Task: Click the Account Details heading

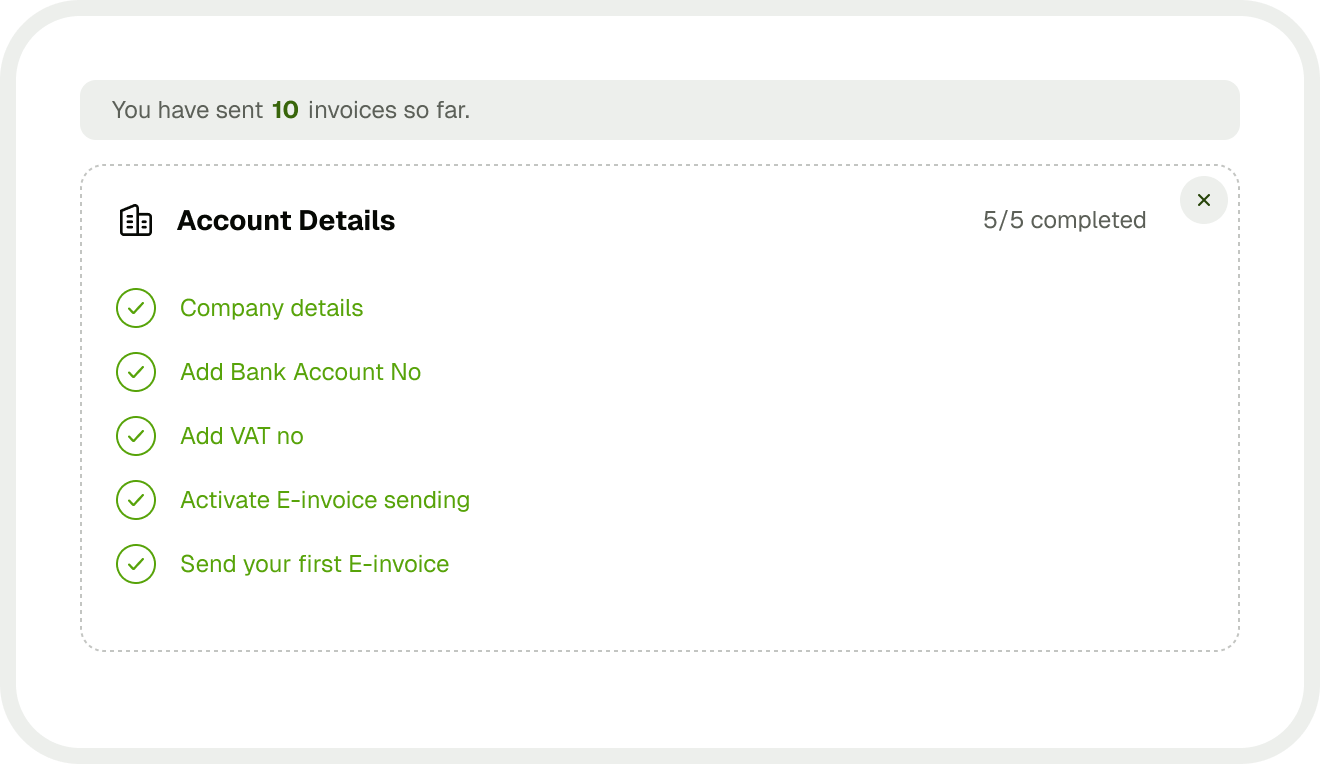Action: [286, 220]
